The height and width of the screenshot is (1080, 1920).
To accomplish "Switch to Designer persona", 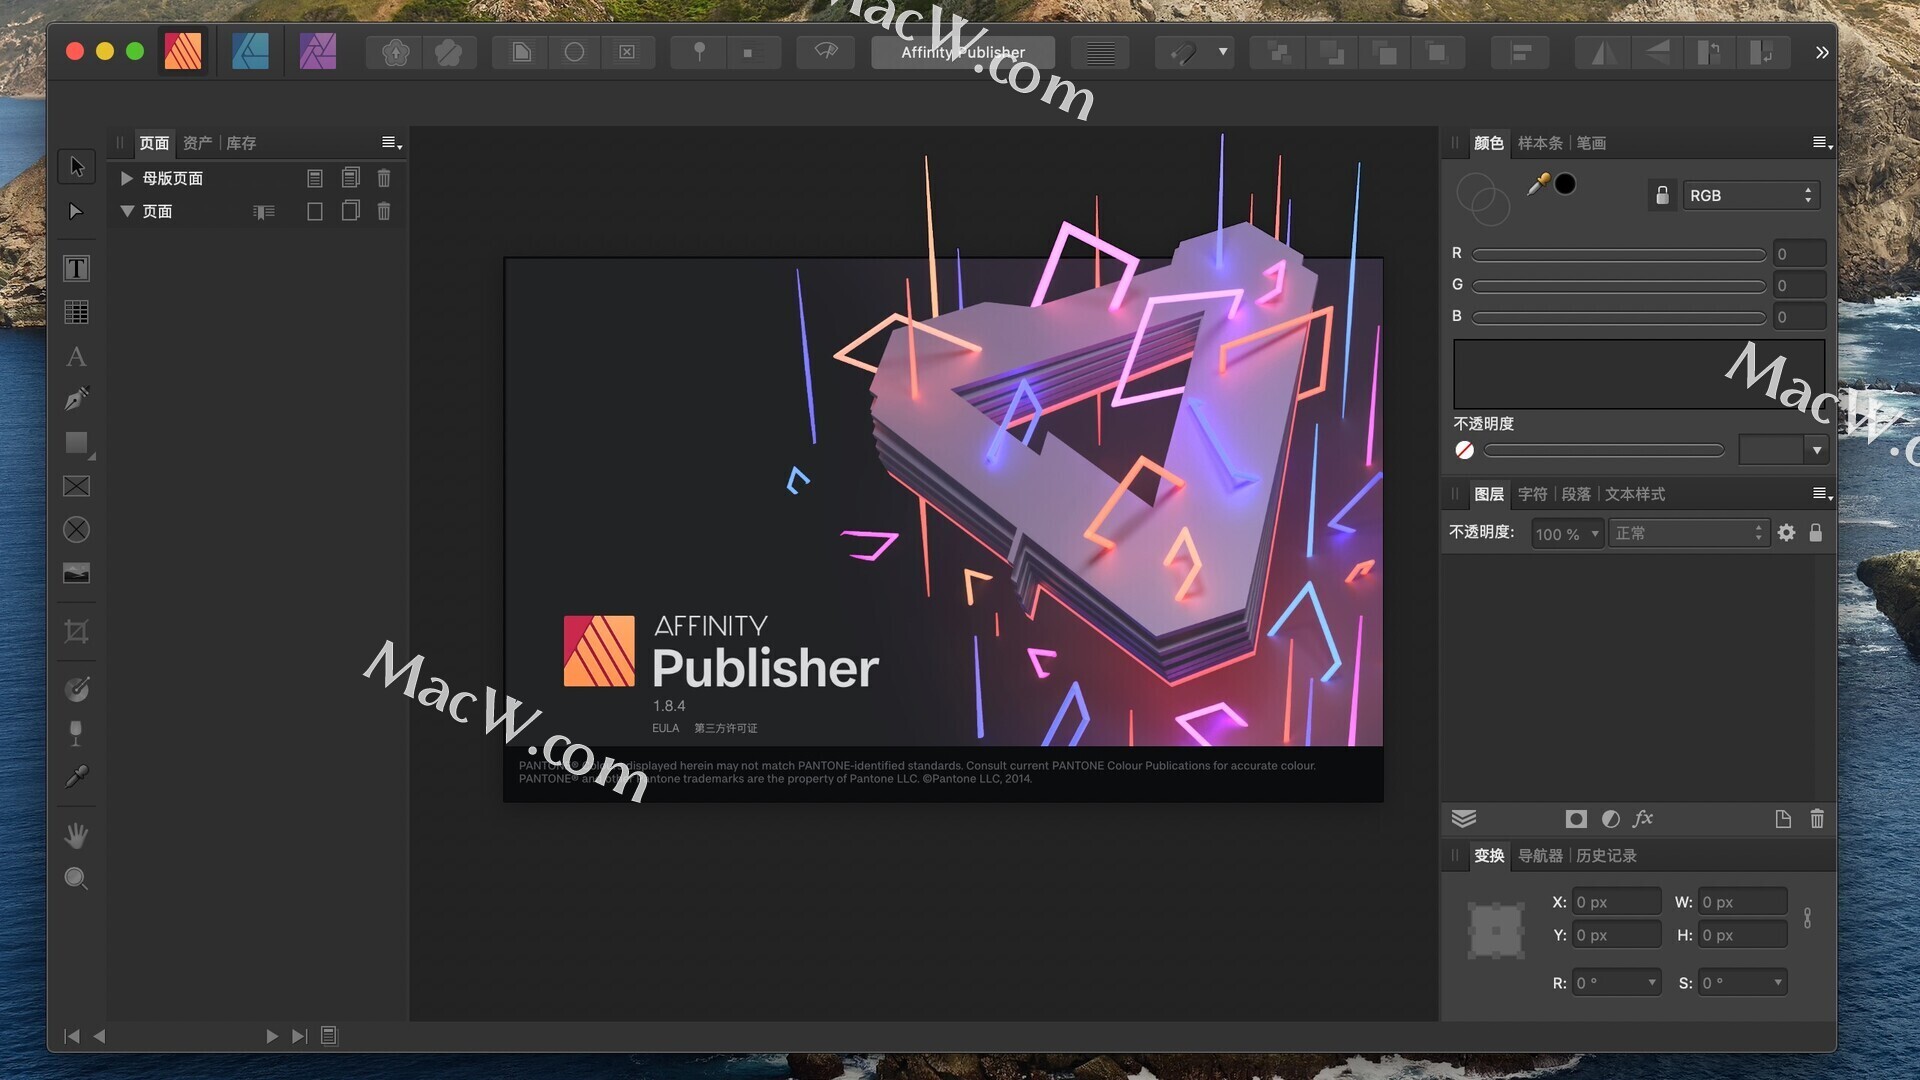I will pos(250,51).
